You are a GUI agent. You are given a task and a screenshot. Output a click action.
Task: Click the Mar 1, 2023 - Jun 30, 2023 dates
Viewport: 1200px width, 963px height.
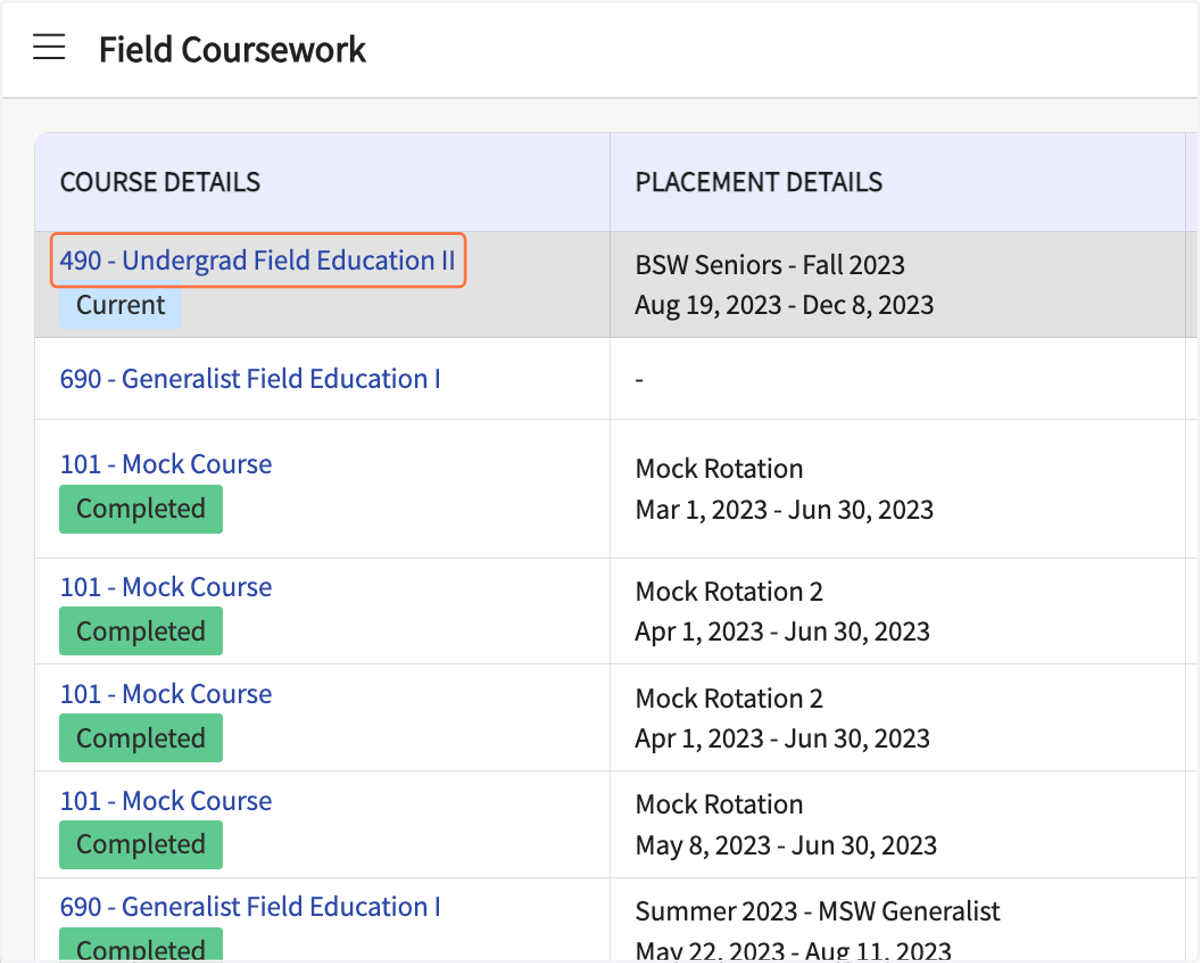pyautogui.click(x=784, y=509)
